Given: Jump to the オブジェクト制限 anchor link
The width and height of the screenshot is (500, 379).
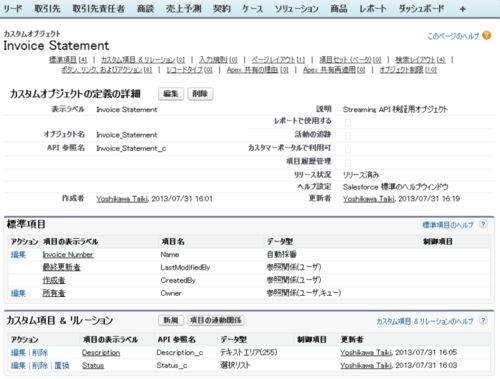Looking at the screenshot, I should 408,70.
